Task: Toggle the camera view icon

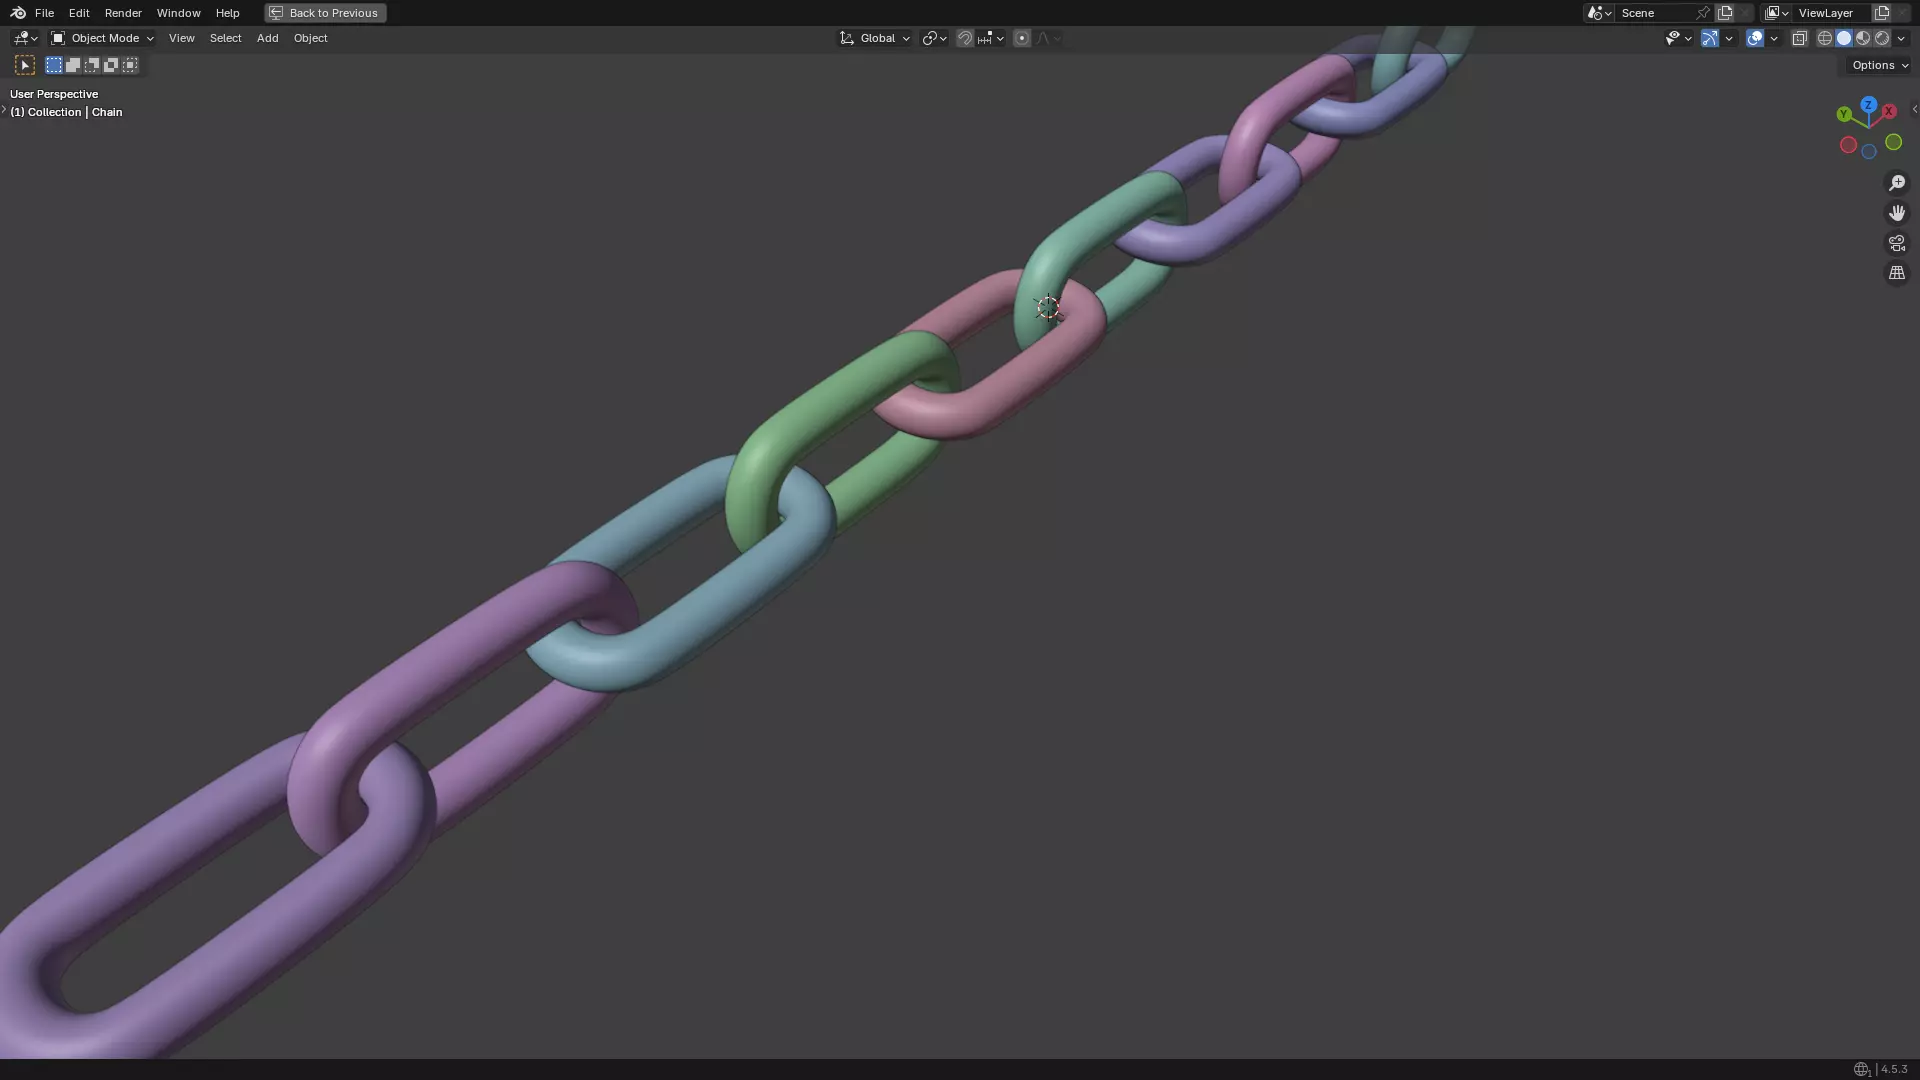Action: pyautogui.click(x=1897, y=243)
